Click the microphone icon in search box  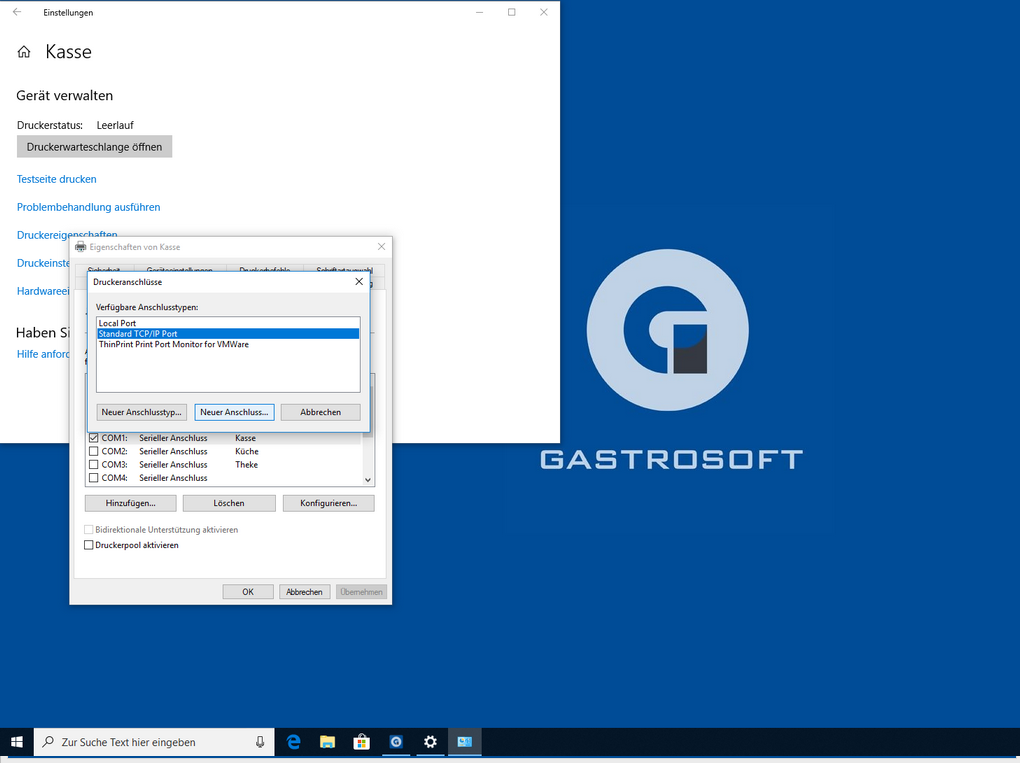point(260,742)
